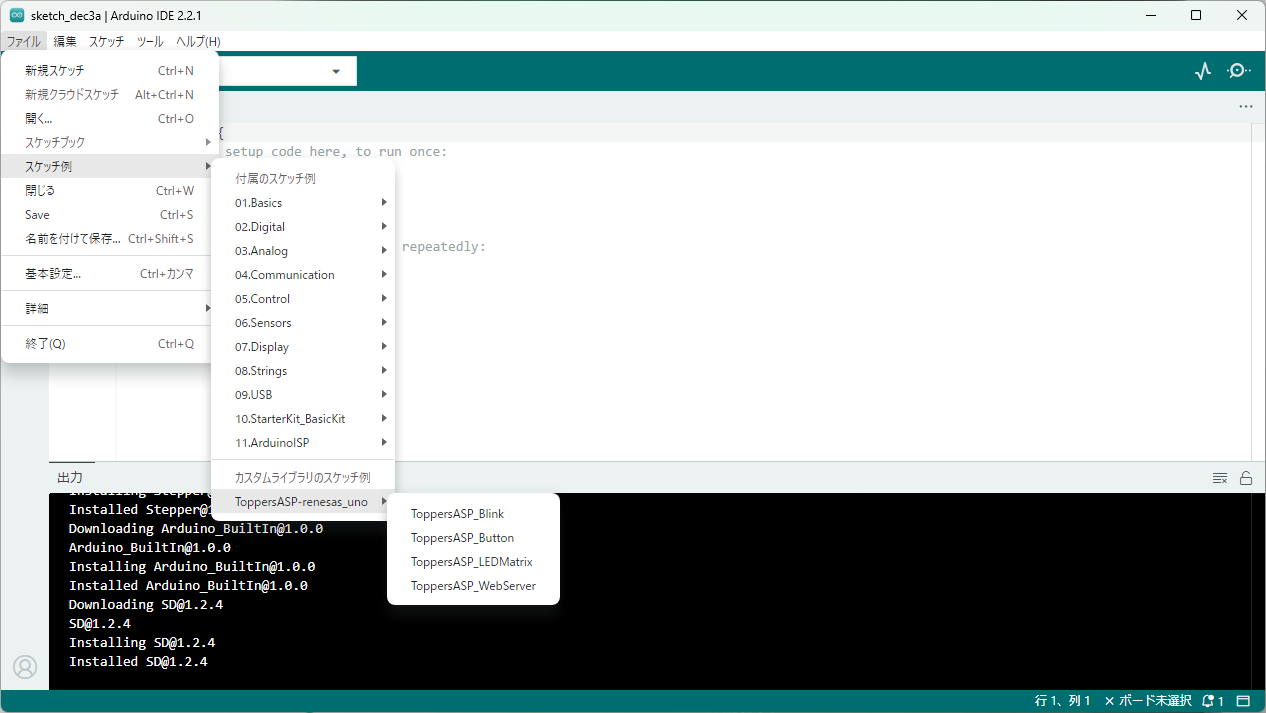Click the profile icon at the bottom left
1266x713 pixels.
point(25,667)
